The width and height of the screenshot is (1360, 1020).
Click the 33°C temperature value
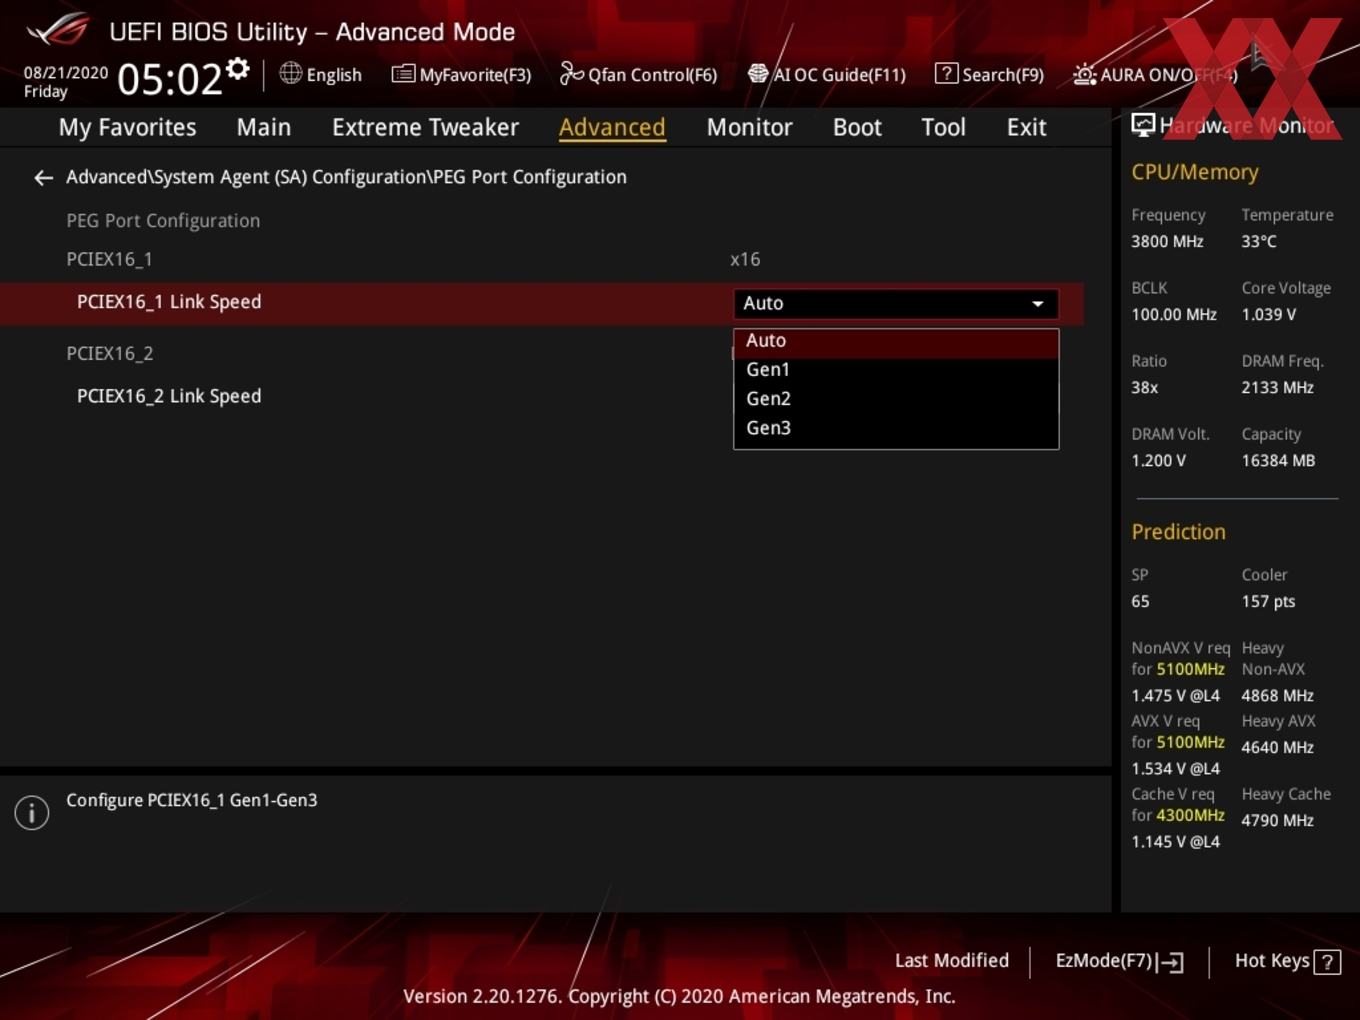tap(1259, 242)
